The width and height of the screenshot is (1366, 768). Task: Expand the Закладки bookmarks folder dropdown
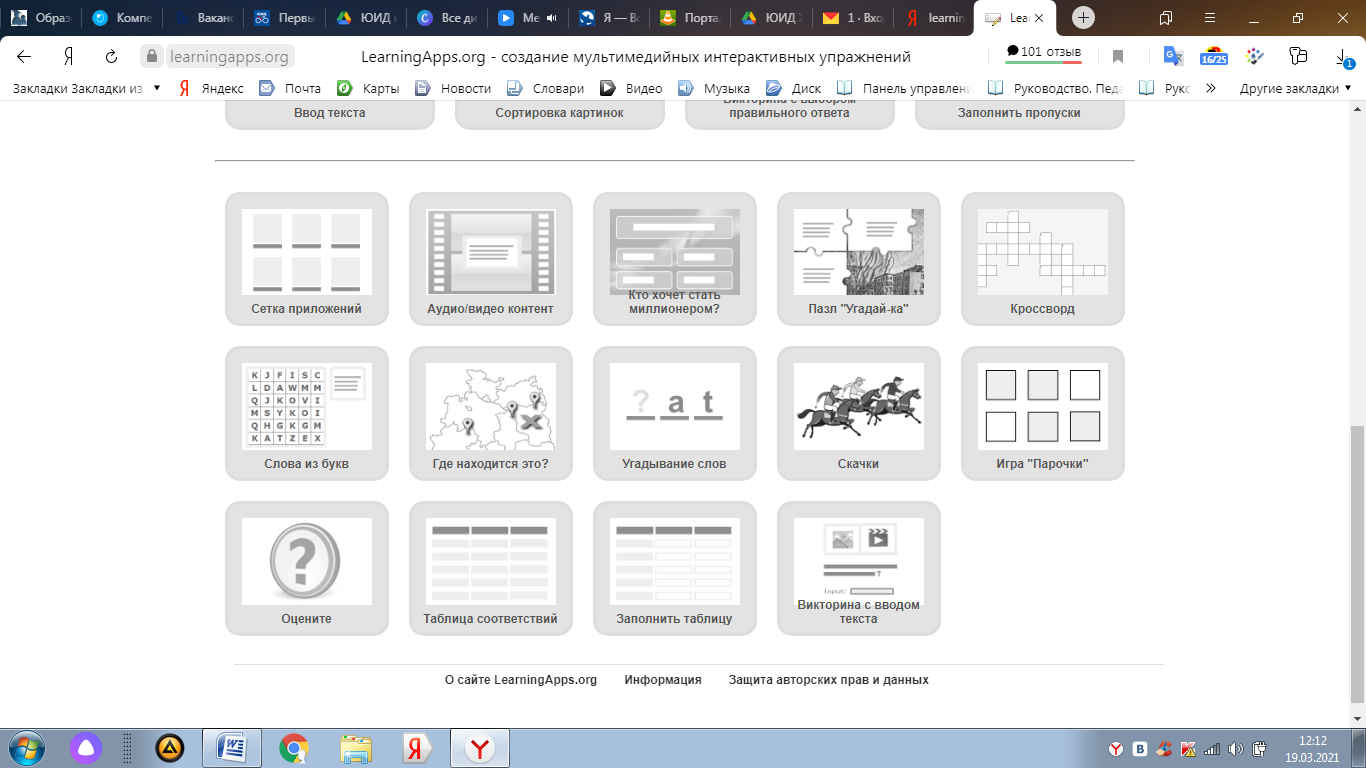pyautogui.click(x=86, y=88)
